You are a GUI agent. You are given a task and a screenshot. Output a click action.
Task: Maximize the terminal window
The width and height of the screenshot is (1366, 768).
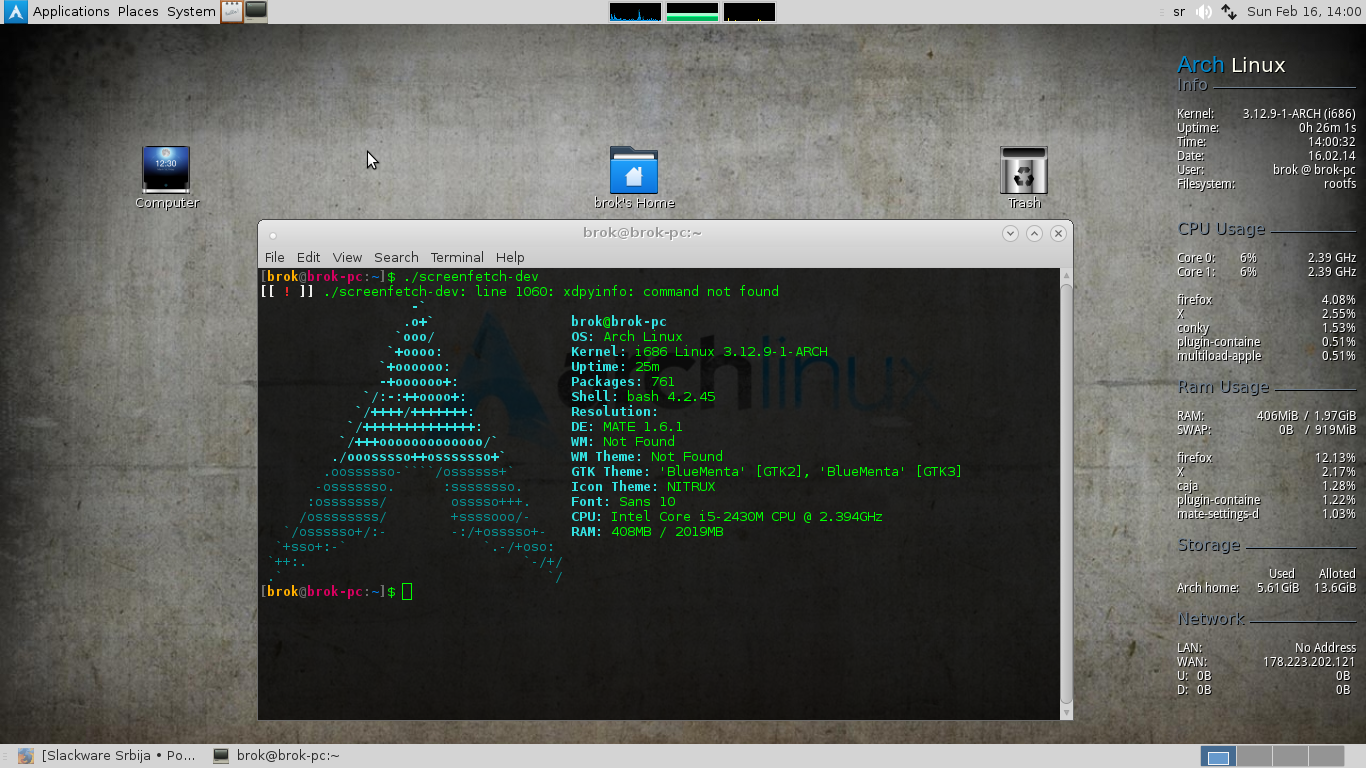coord(1034,233)
